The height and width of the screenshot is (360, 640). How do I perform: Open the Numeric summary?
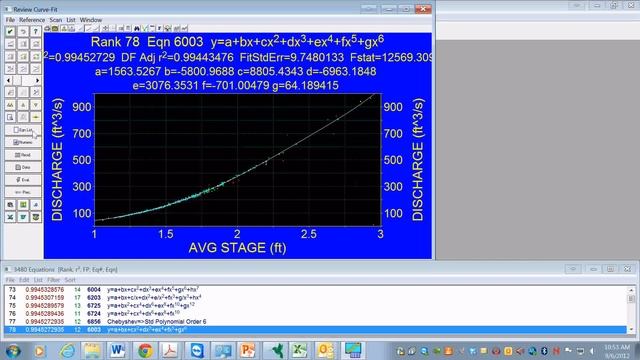point(23,142)
